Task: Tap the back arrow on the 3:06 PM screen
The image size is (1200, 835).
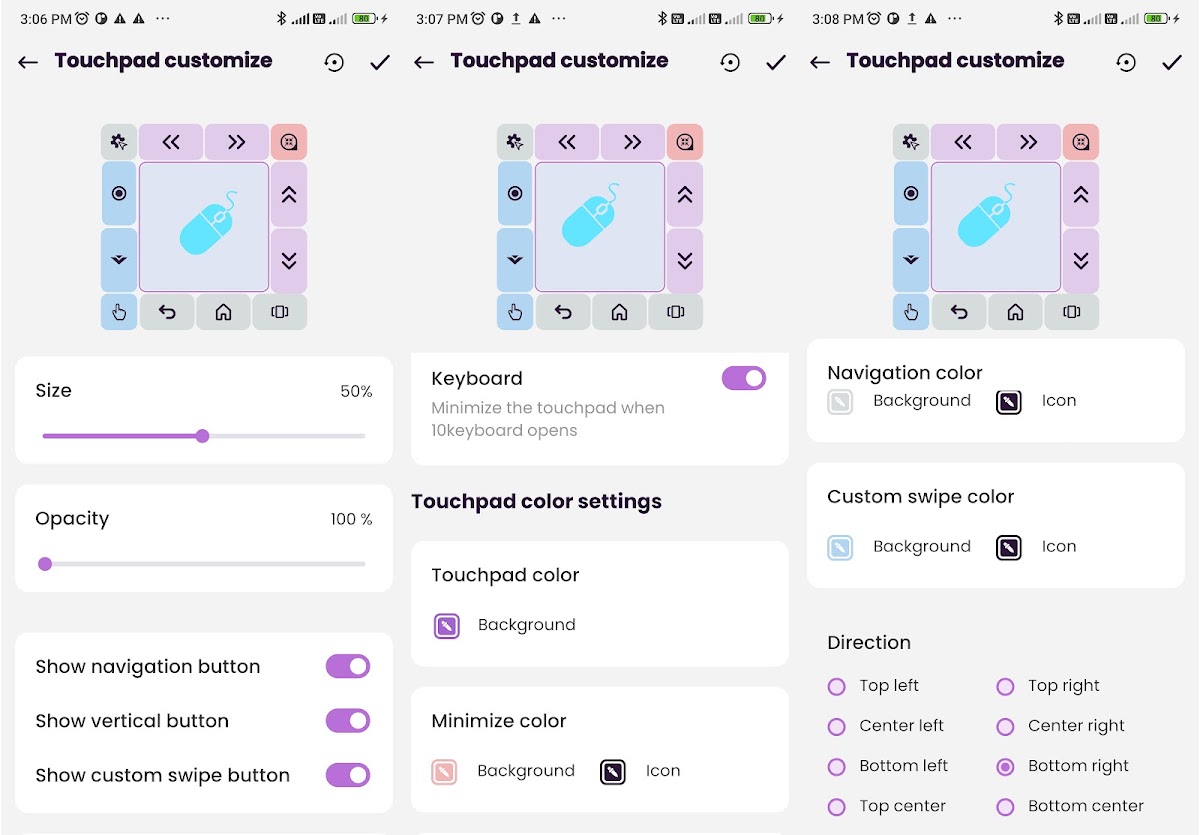Action: (28, 62)
